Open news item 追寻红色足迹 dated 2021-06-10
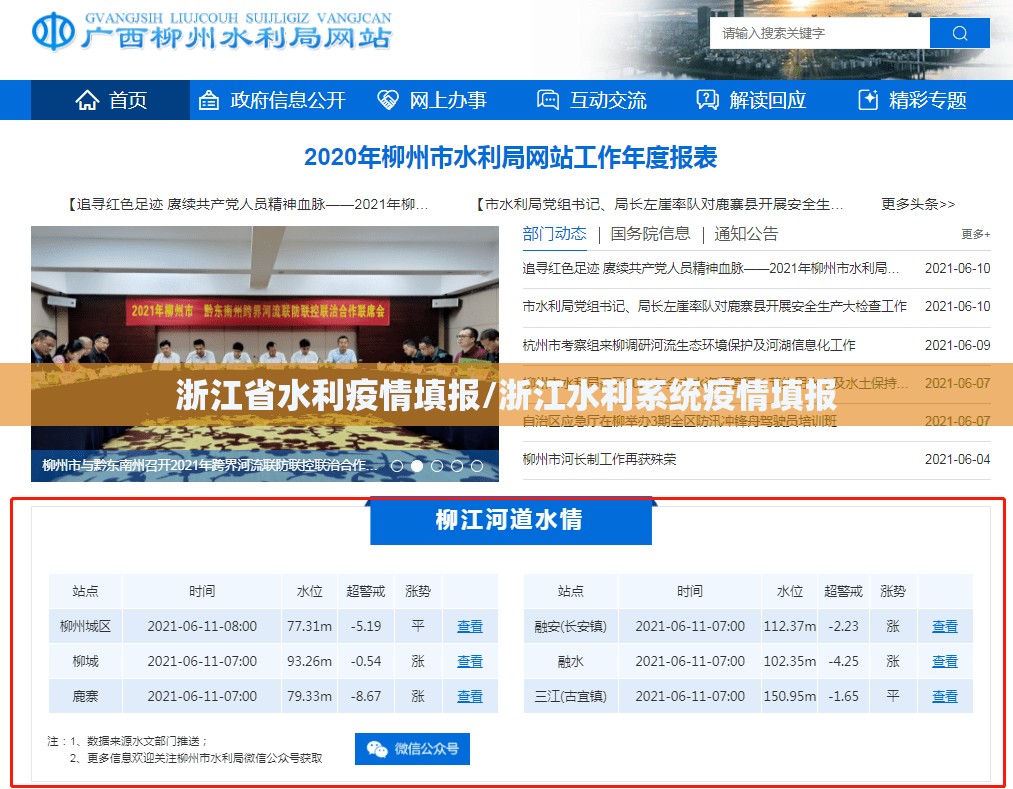This screenshot has width=1013, height=789. pyautogui.click(x=711, y=268)
